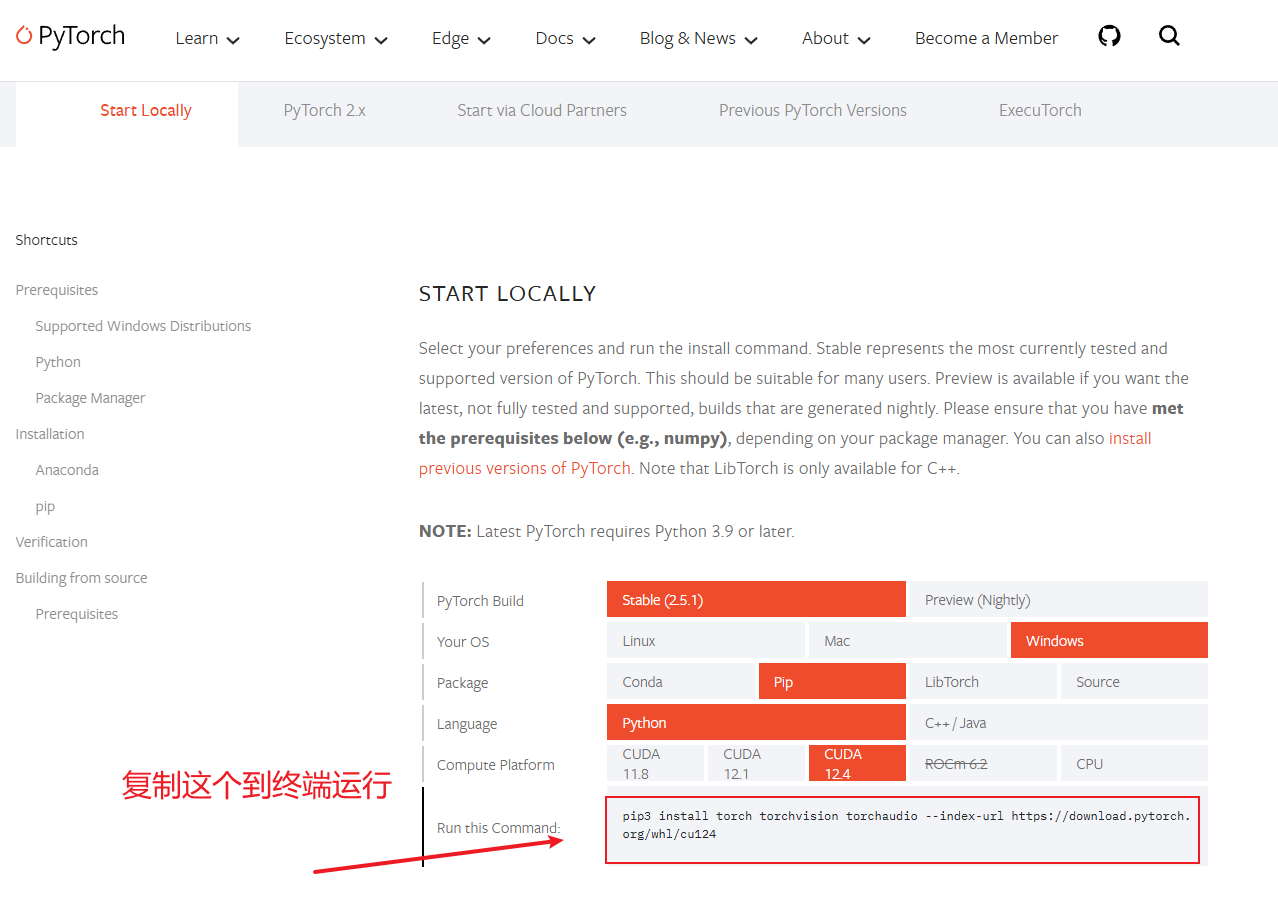Follow the install previous versions of PyTorch link
Image resolution: width=1278 pixels, height=914 pixels.
tap(525, 468)
